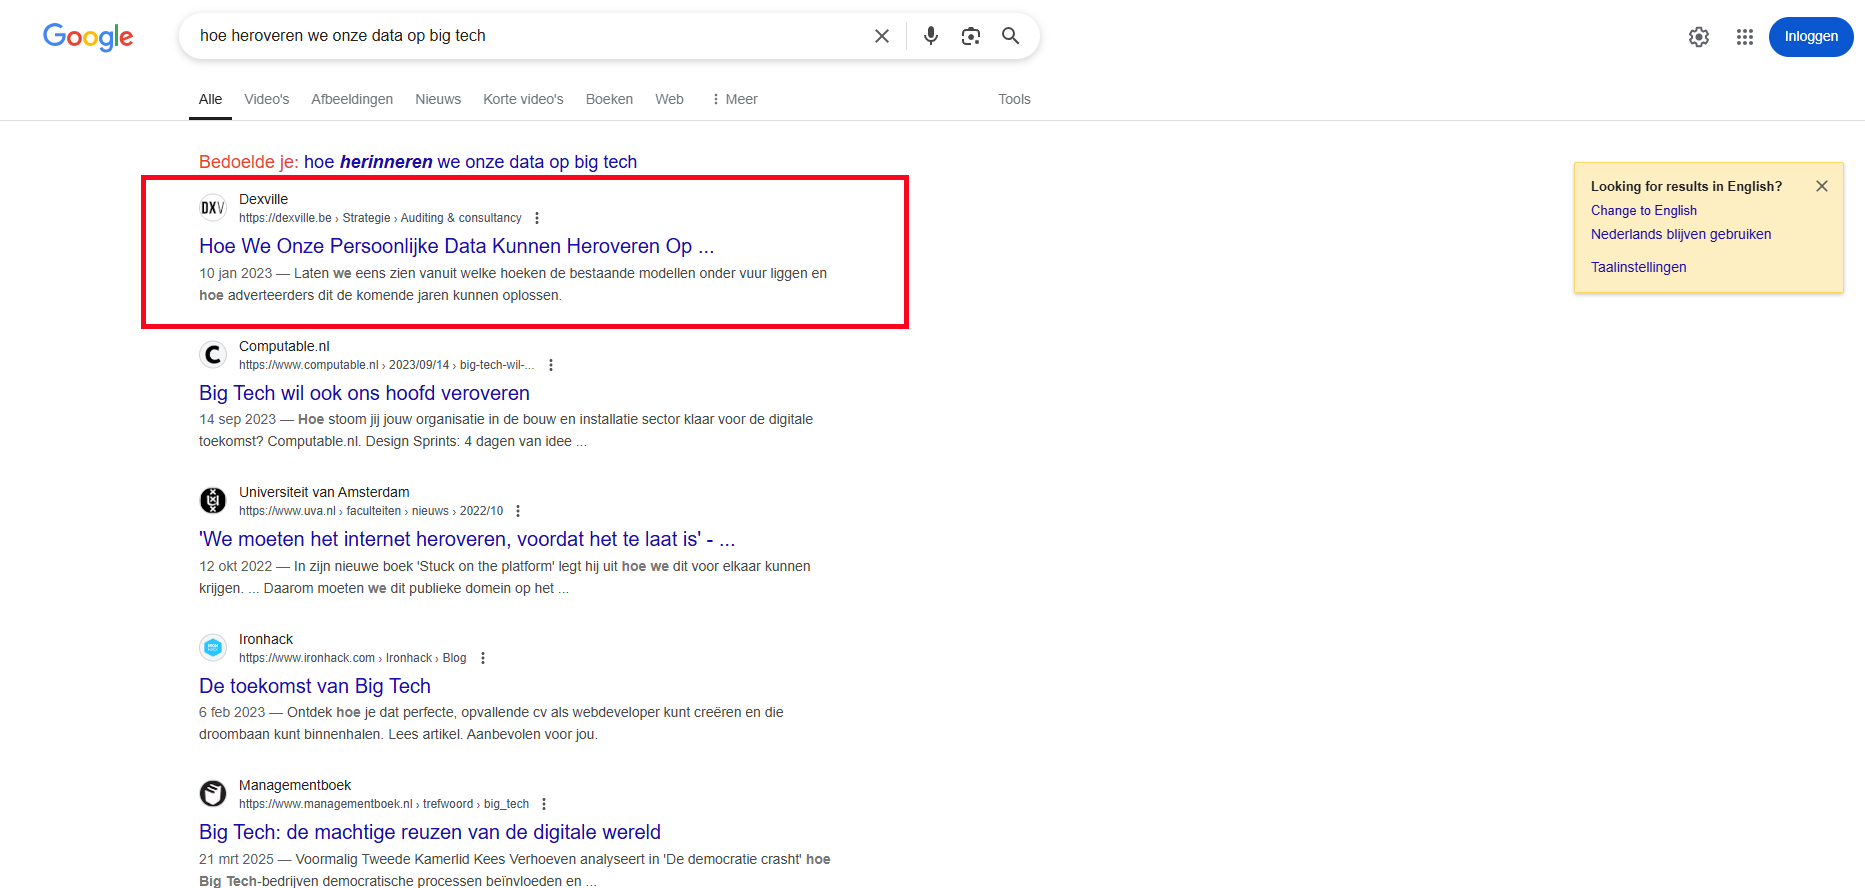
Task: Open the Boeken tab
Action: click(x=609, y=99)
